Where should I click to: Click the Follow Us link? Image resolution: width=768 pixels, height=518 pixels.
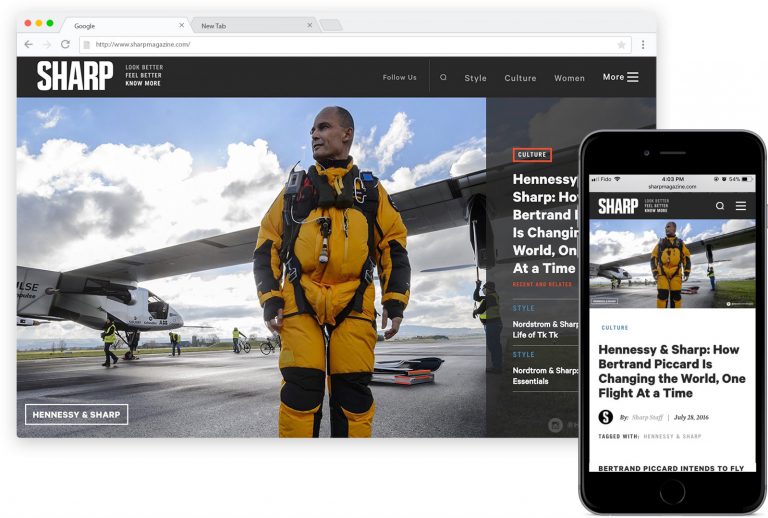pyautogui.click(x=399, y=77)
